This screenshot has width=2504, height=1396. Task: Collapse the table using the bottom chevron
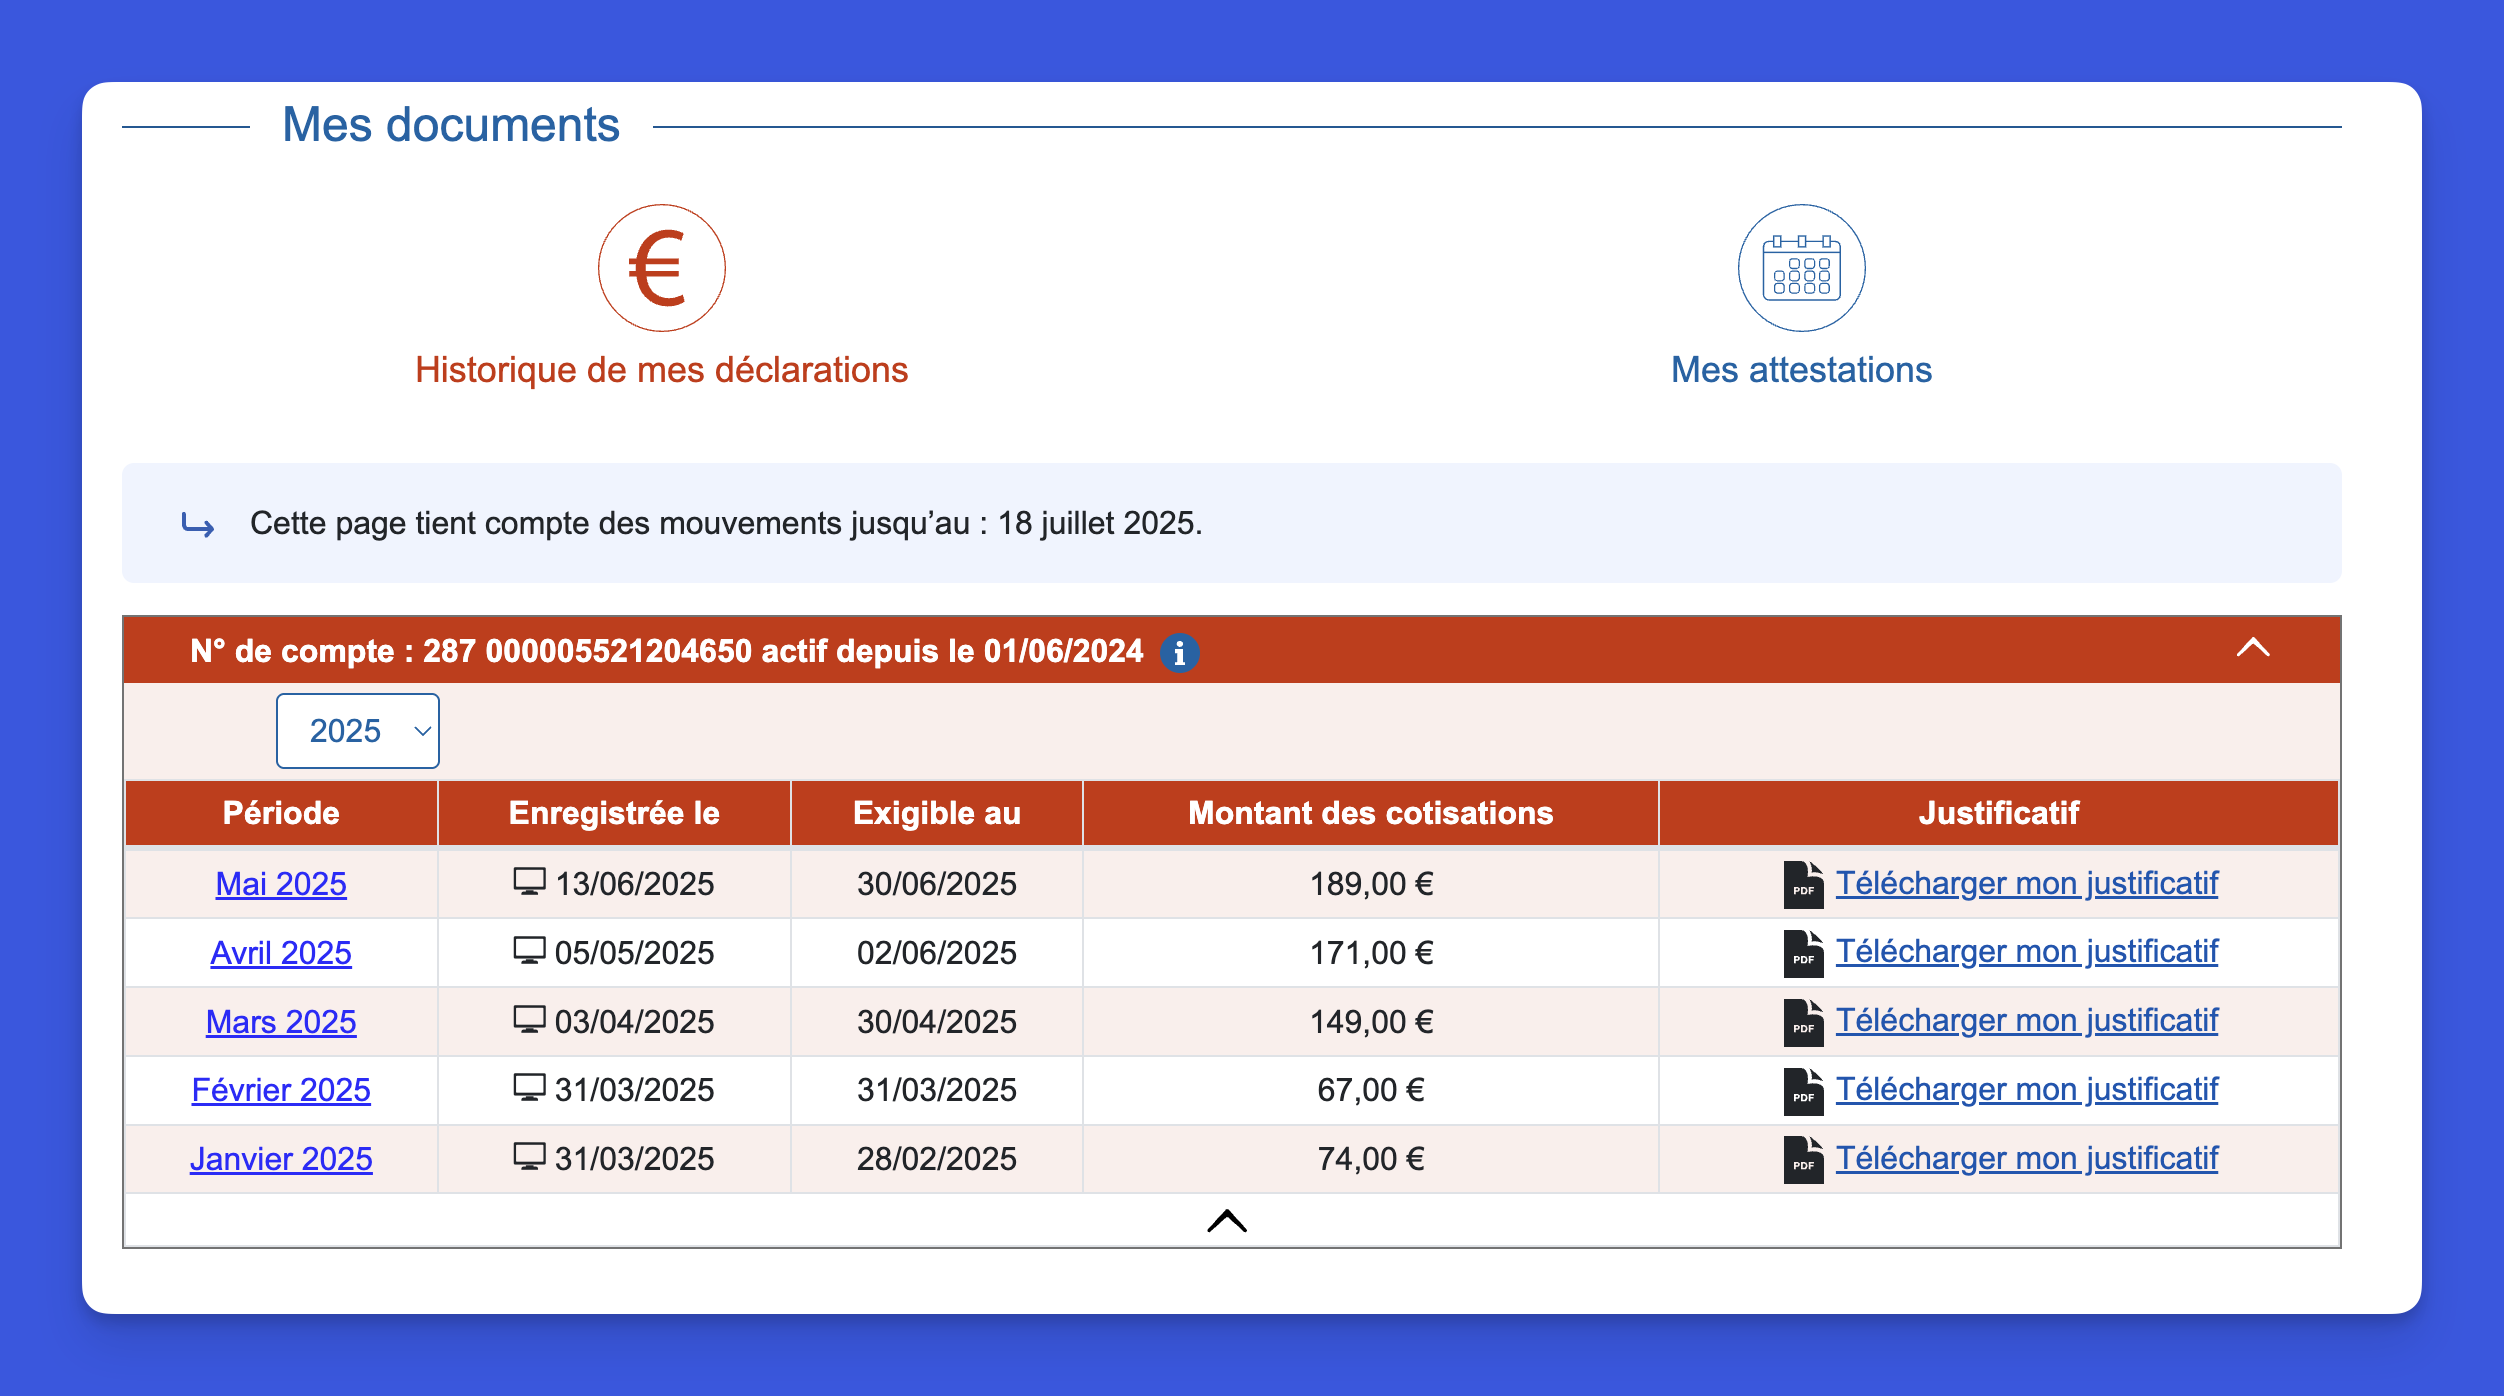tap(1227, 1221)
